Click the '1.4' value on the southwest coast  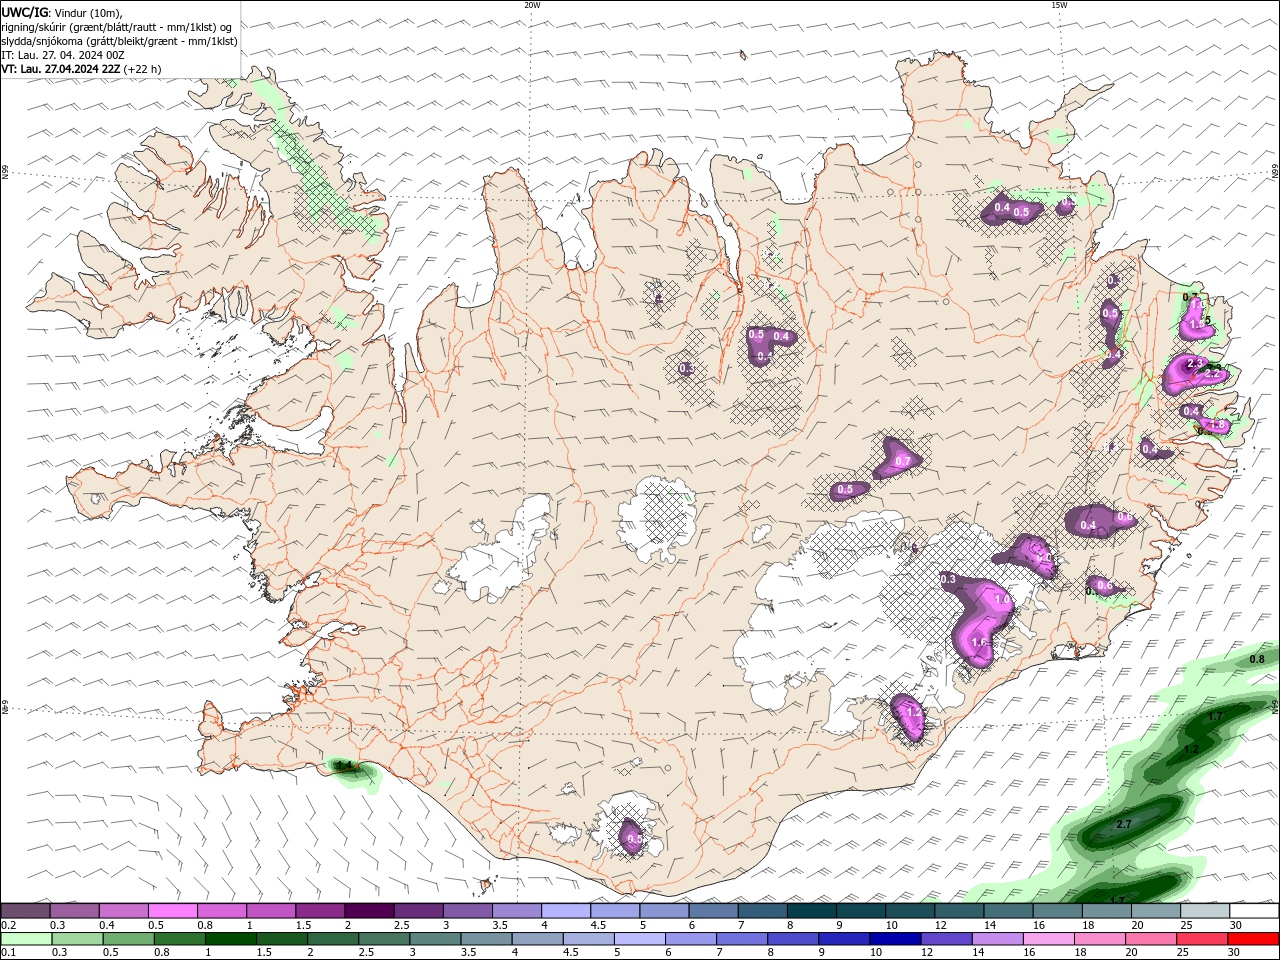344,766
